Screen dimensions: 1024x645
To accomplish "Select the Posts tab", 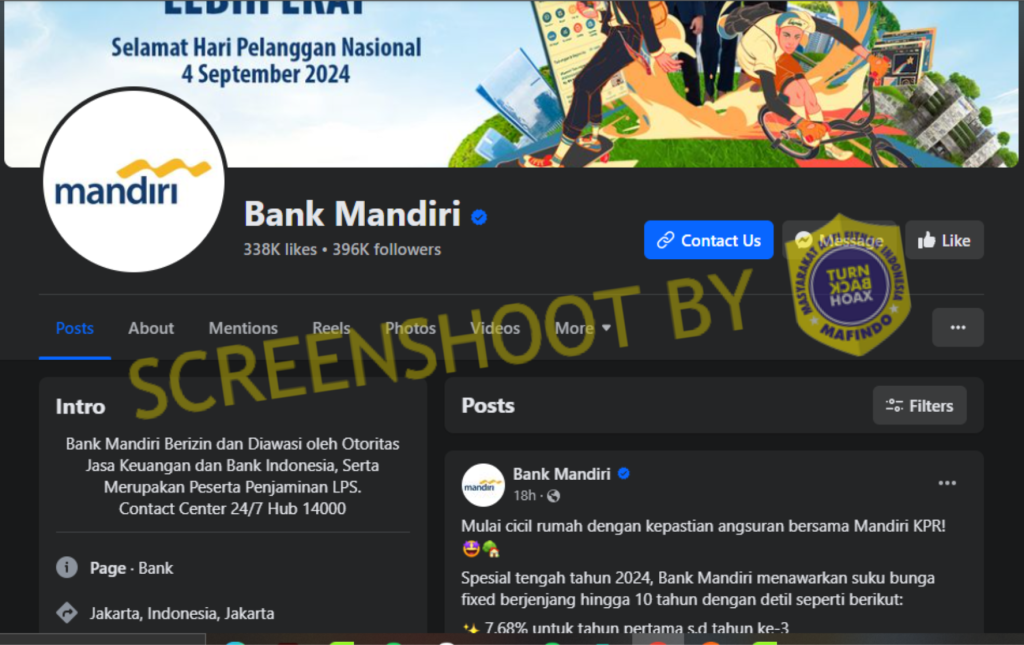I will tap(74, 328).
